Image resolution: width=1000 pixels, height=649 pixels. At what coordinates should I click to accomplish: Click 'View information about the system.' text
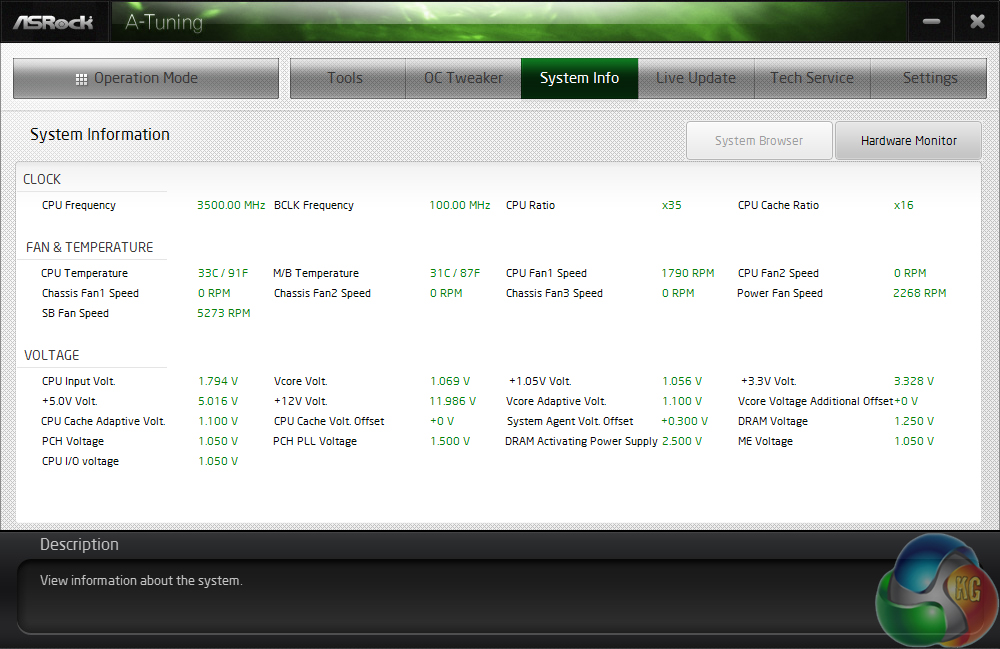(141, 581)
